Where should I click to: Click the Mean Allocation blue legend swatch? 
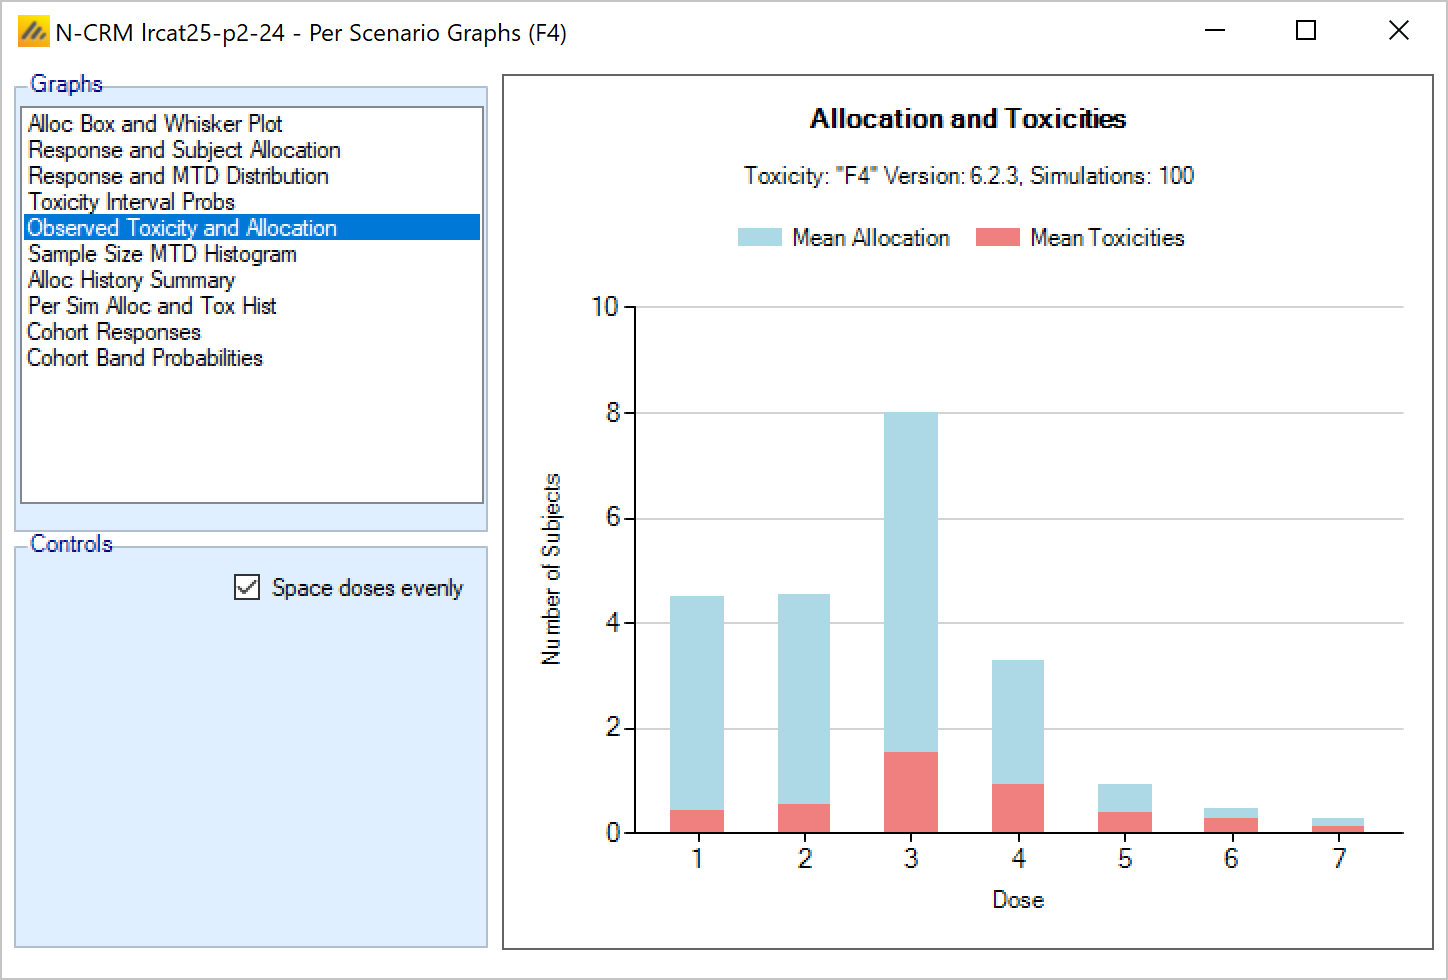click(759, 238)
